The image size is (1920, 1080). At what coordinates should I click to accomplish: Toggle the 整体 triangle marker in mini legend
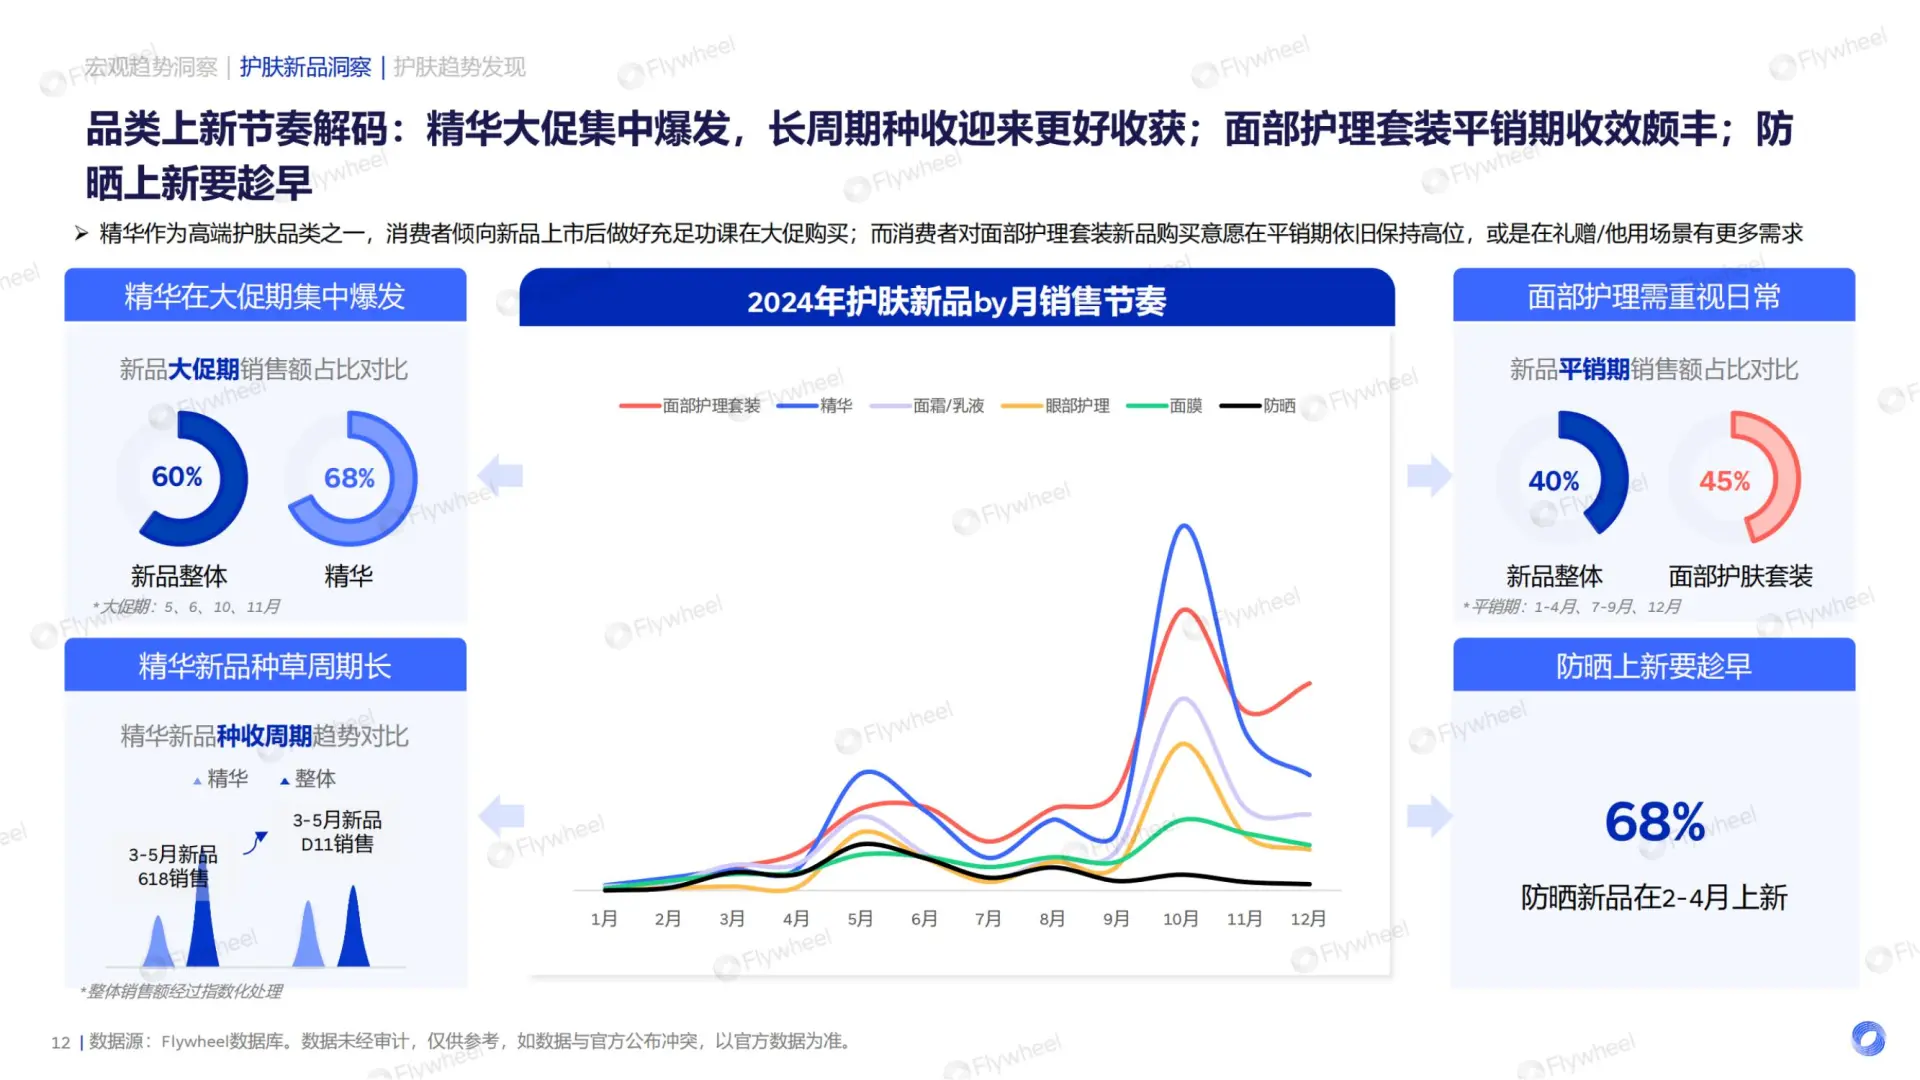coord(284,780)
